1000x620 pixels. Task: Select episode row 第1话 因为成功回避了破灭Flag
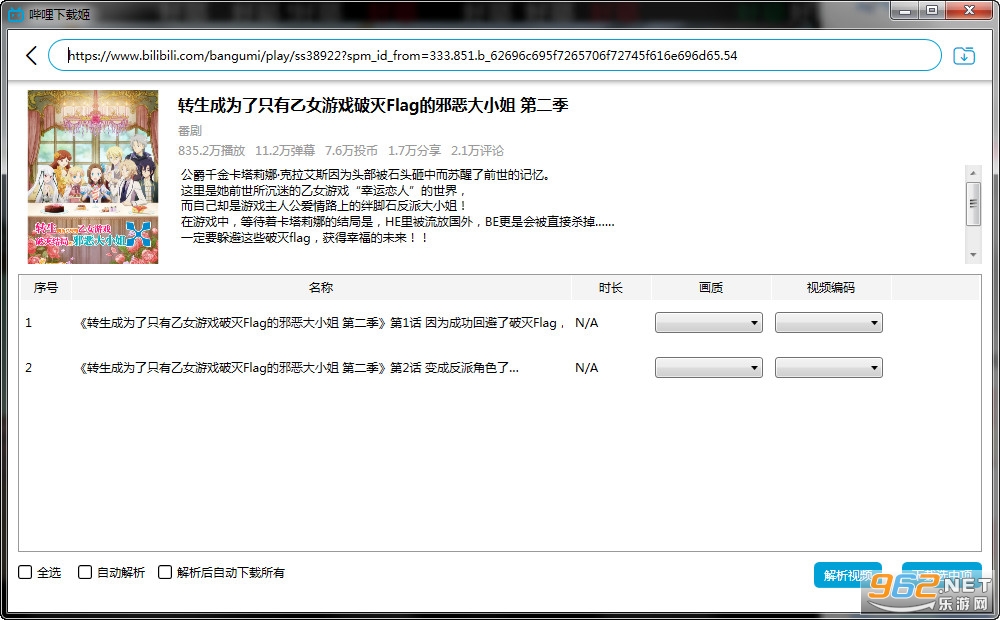pos(499,323)
